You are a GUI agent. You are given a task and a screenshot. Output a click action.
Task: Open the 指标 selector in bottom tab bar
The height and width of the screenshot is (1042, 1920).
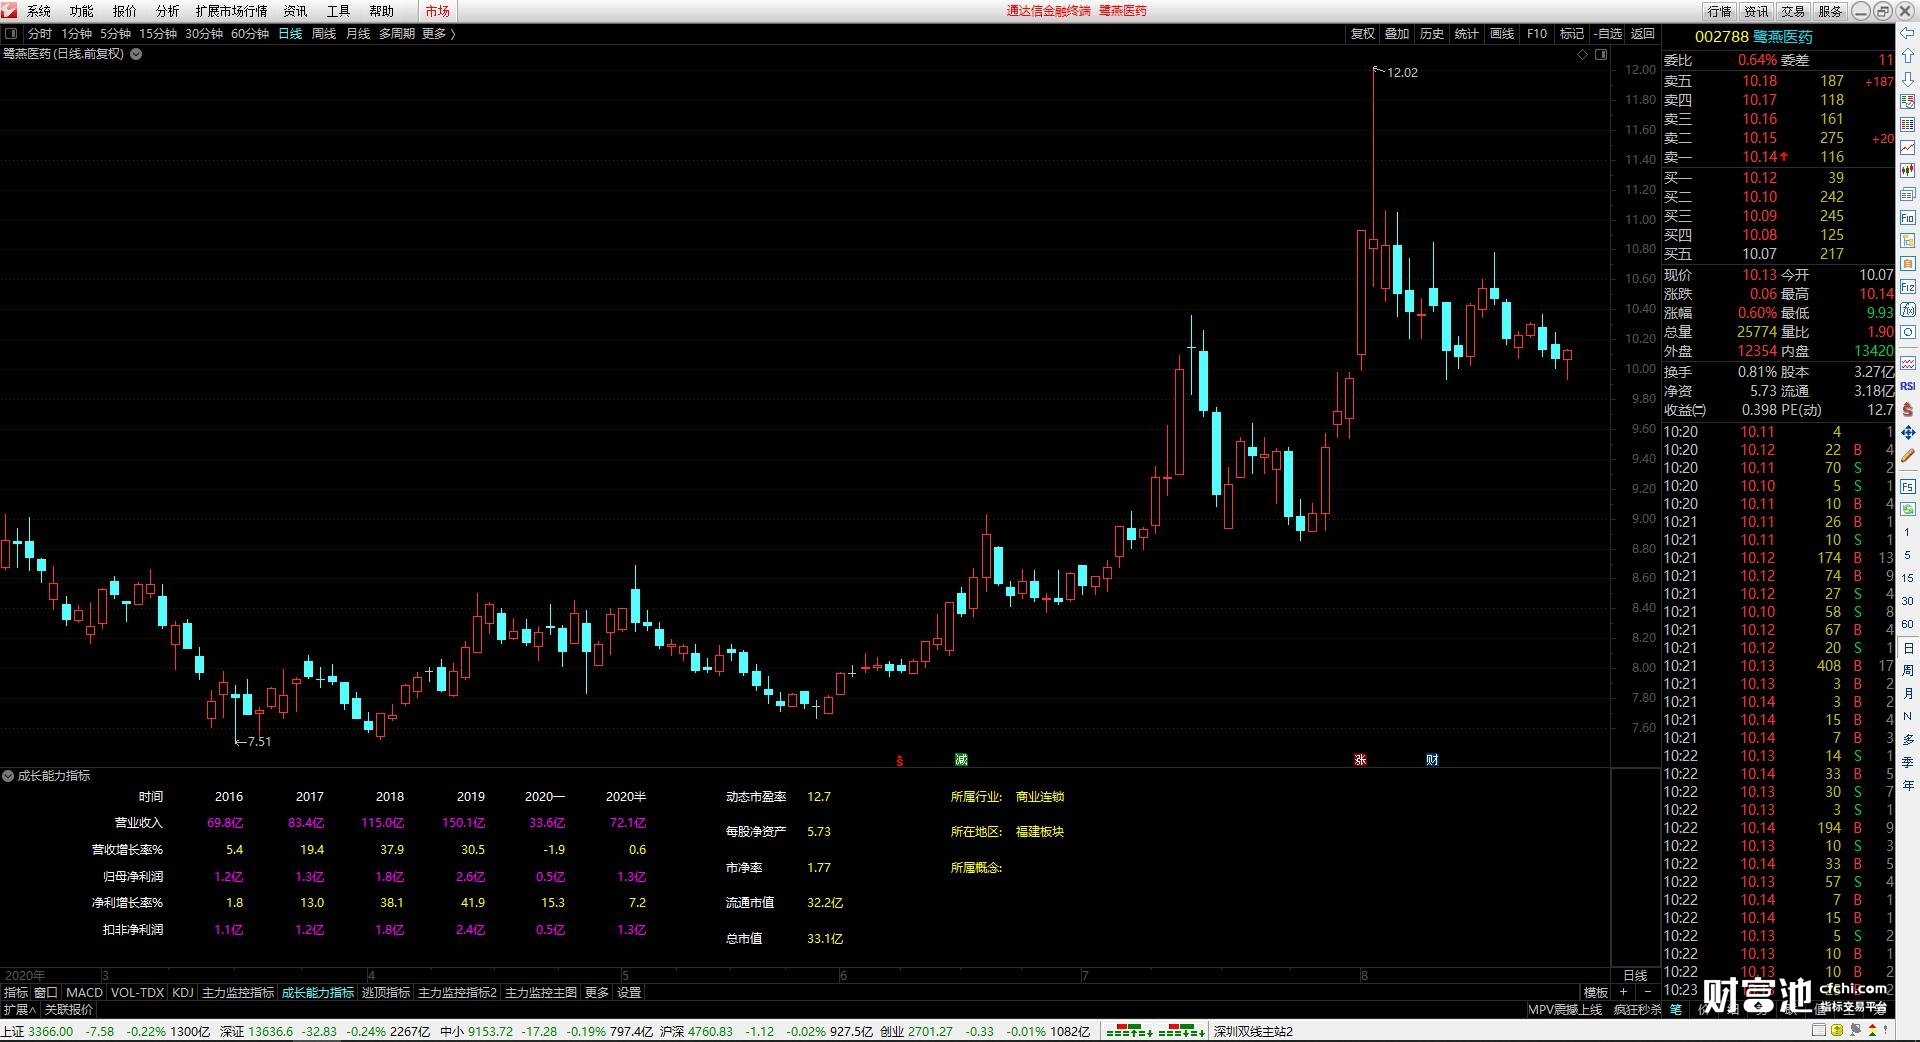[16, 993]
